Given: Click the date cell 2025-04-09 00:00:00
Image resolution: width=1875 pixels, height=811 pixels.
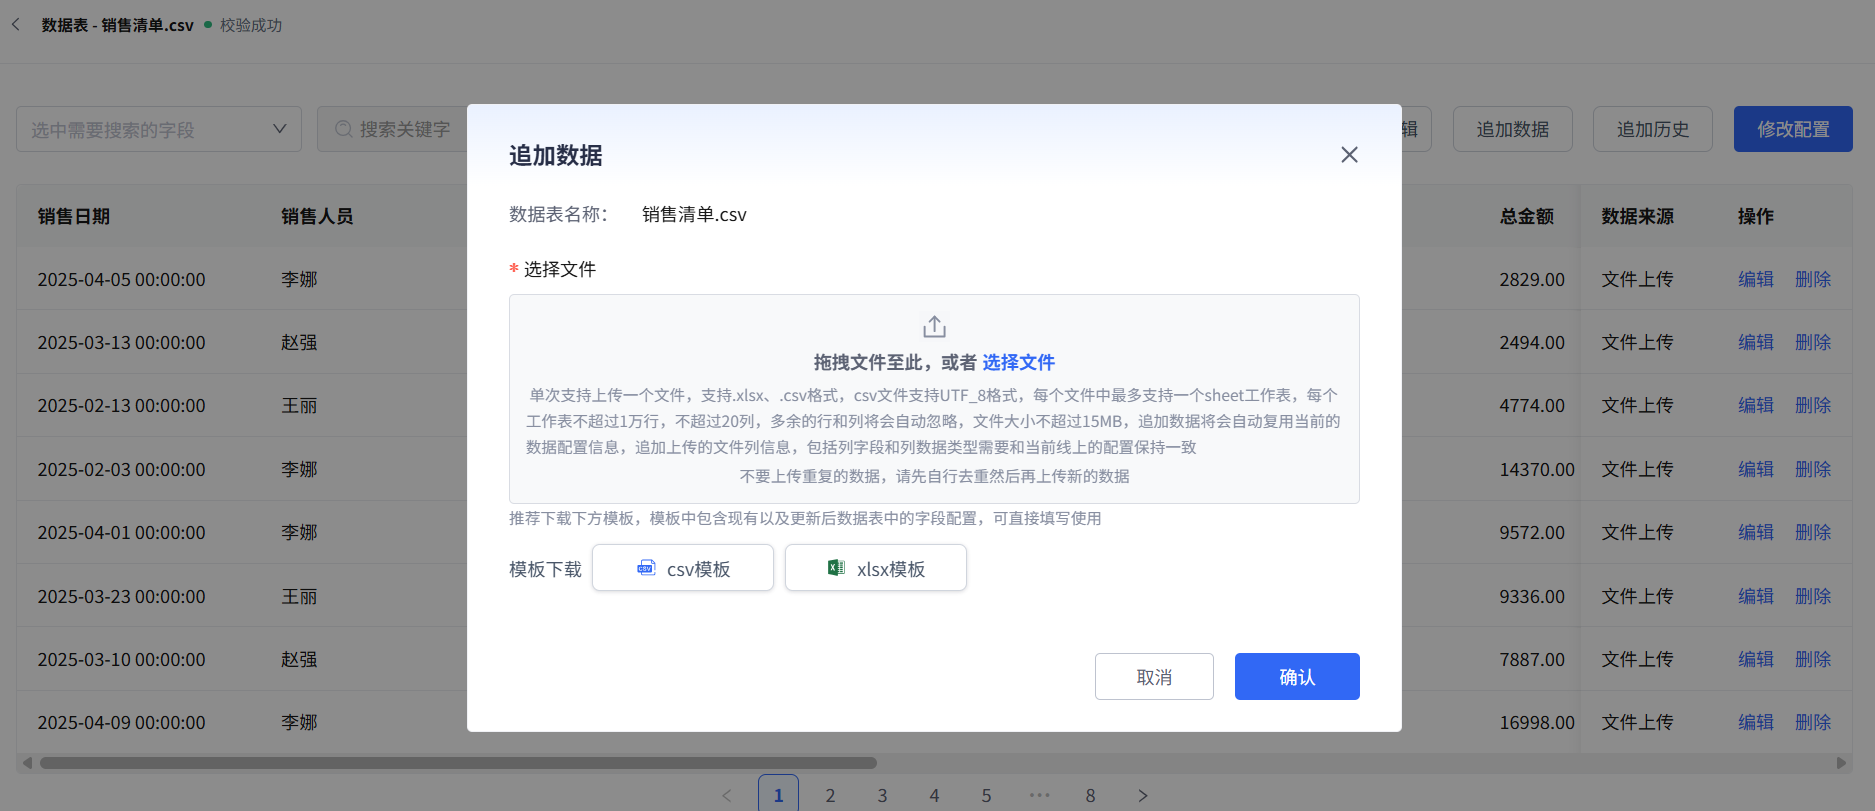Looking at the screenshot, I should pyautogui.click(x=121, y=722).
